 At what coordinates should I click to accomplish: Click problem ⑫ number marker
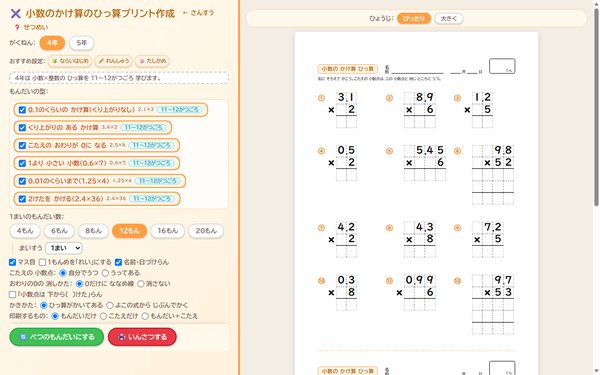[457, 281]
